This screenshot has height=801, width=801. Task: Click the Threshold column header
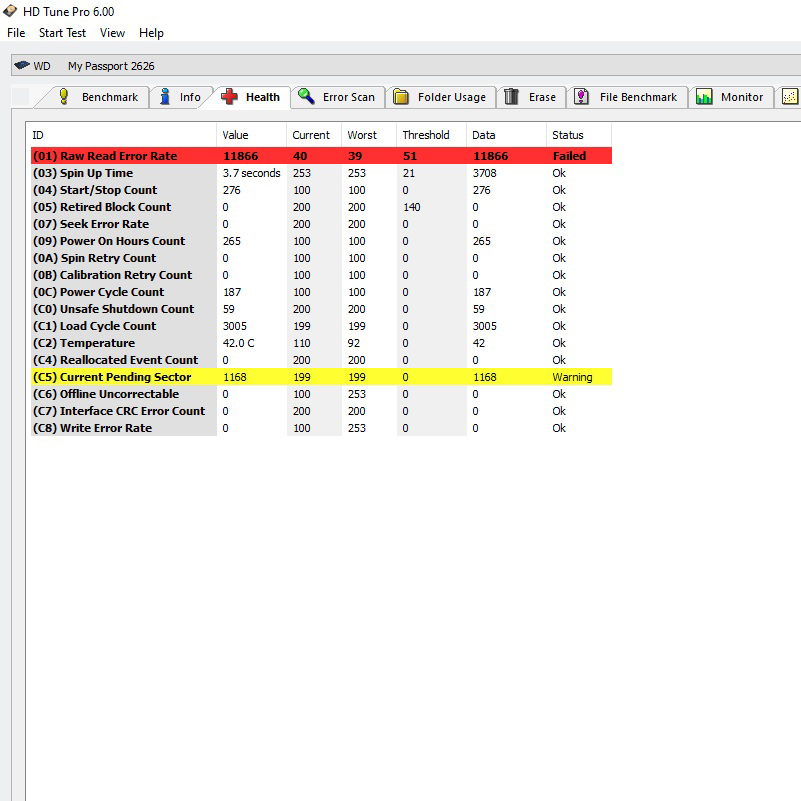coord(431,135)
